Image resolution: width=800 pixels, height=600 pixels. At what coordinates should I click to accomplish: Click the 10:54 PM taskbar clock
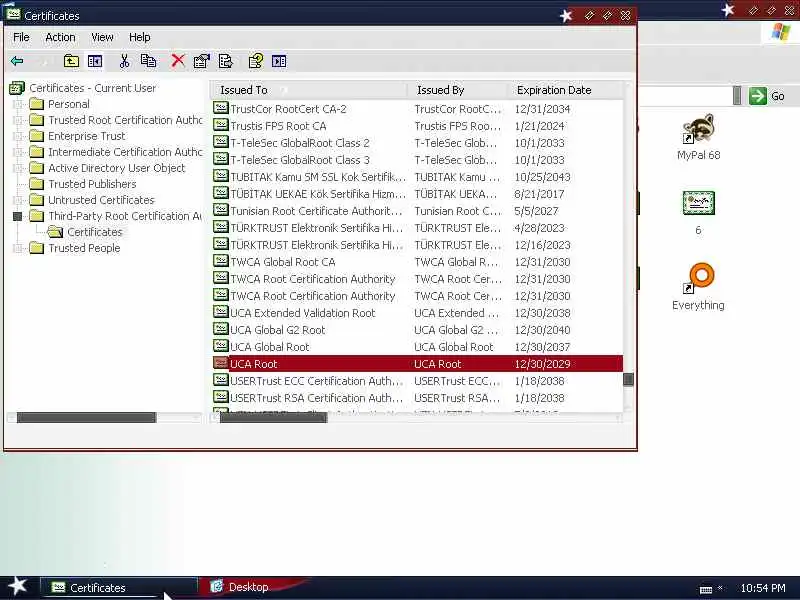pyautogui.click(x=763, y=588)
